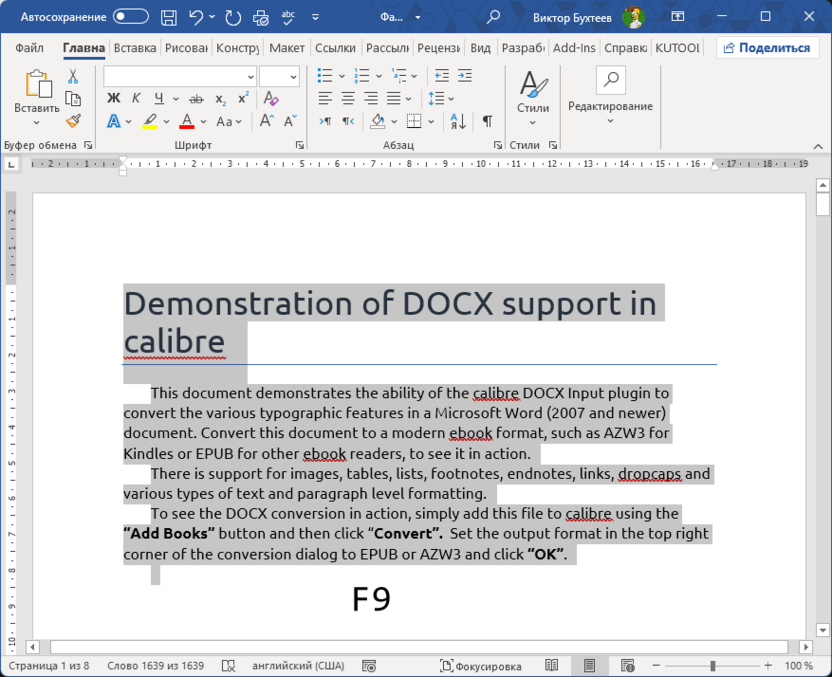Show paragraph marks with the ¶ icon
Image resolution: width=832 pixels, height=677 pixels.
[486, 121]
